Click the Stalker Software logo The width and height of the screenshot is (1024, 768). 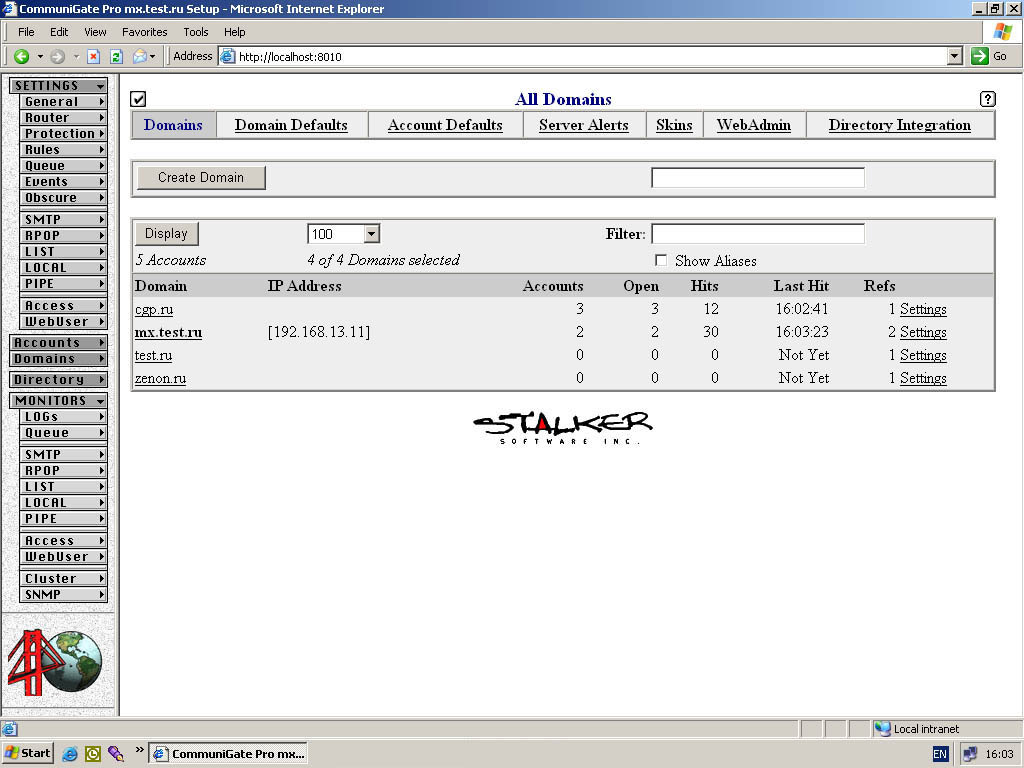click(x=562, y=427)
